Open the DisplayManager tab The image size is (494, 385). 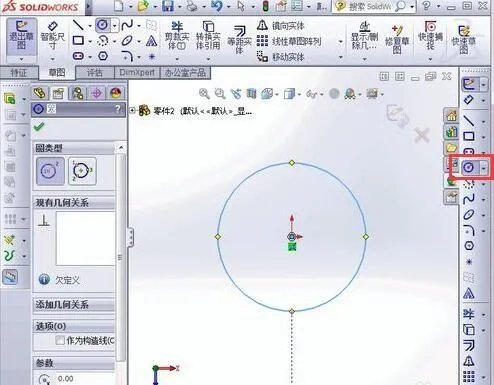point(115,93)
